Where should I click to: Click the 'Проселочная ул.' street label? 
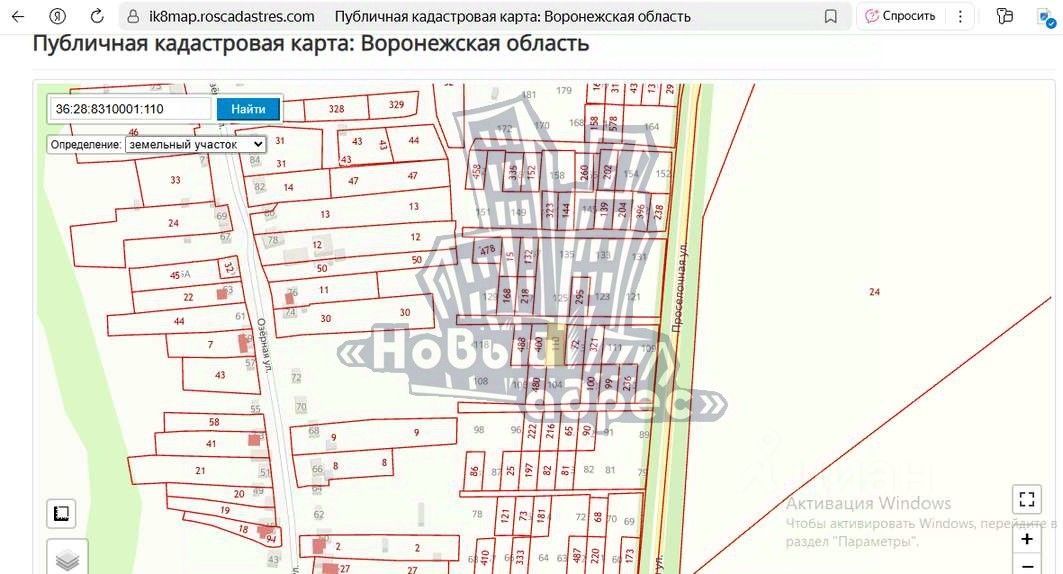click(x=679, y=287)
